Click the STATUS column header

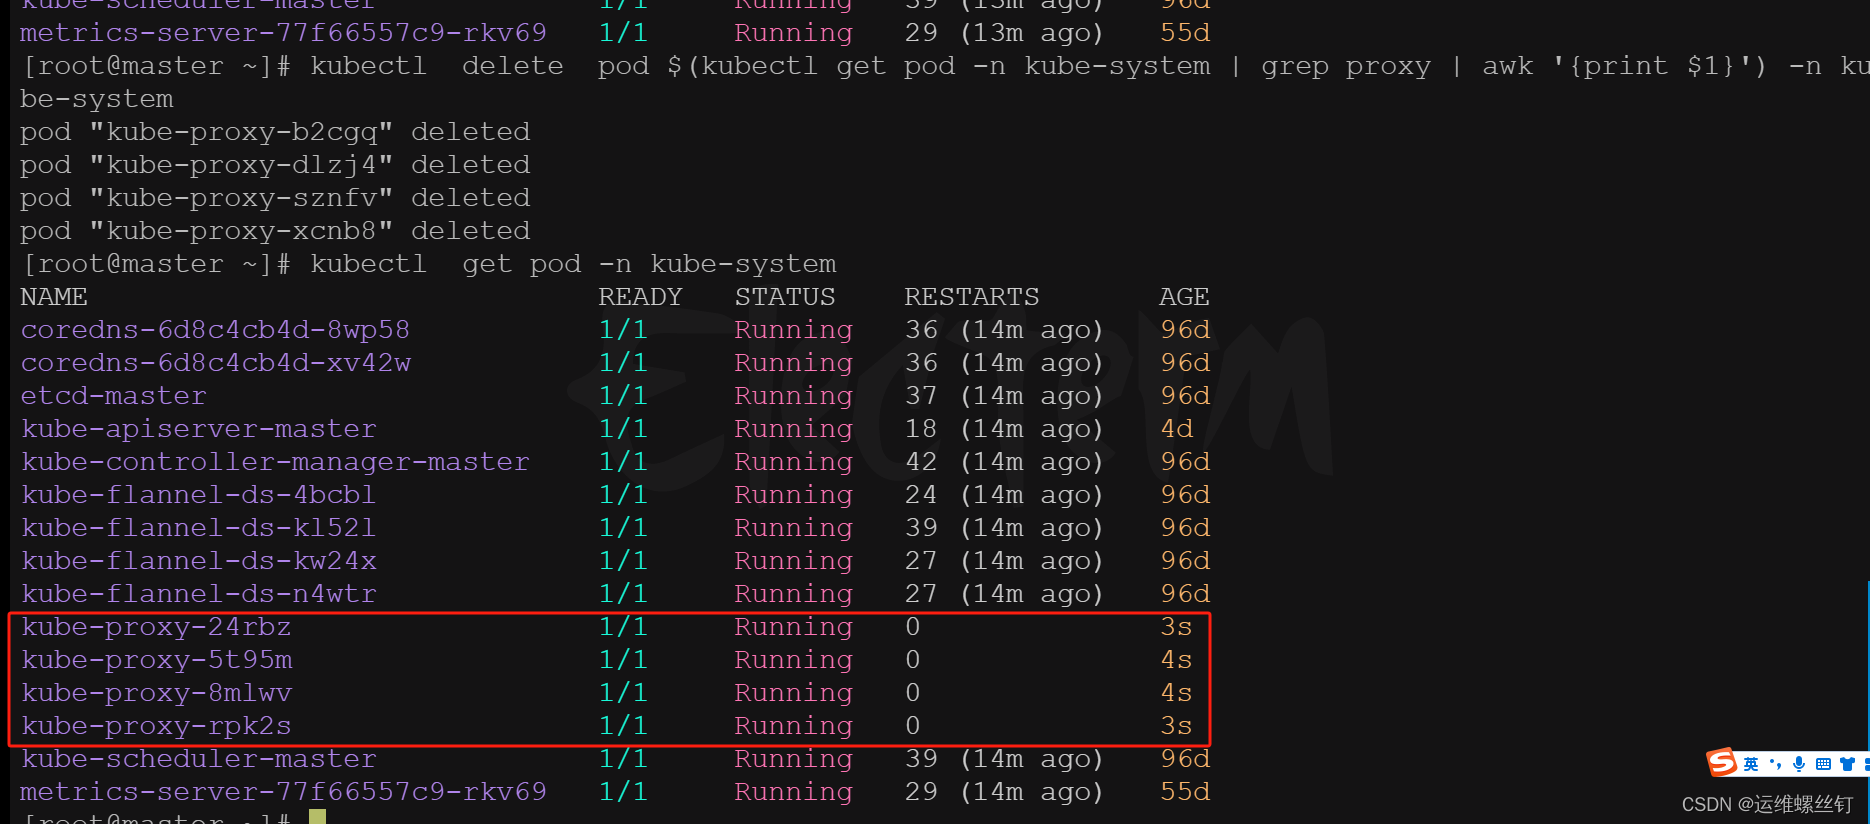[x=785, y=297]
